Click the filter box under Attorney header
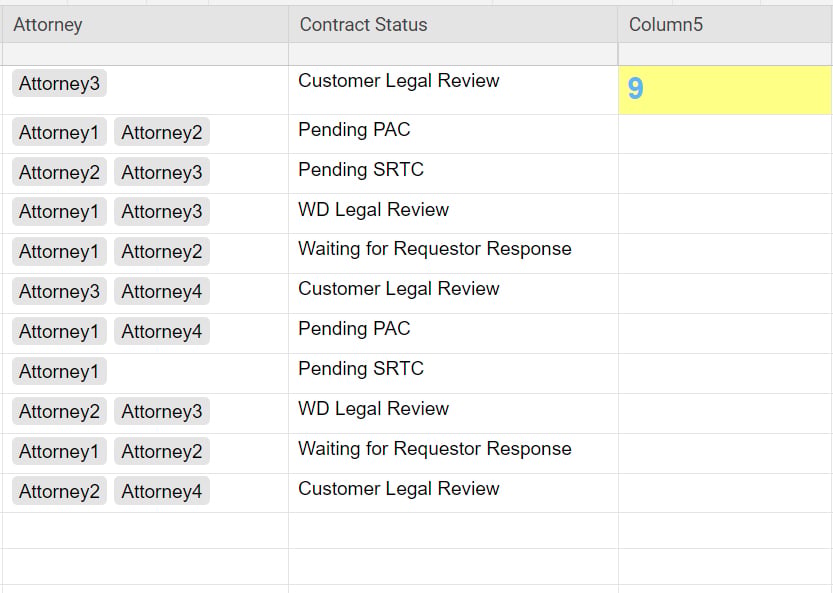 (144, 54)
